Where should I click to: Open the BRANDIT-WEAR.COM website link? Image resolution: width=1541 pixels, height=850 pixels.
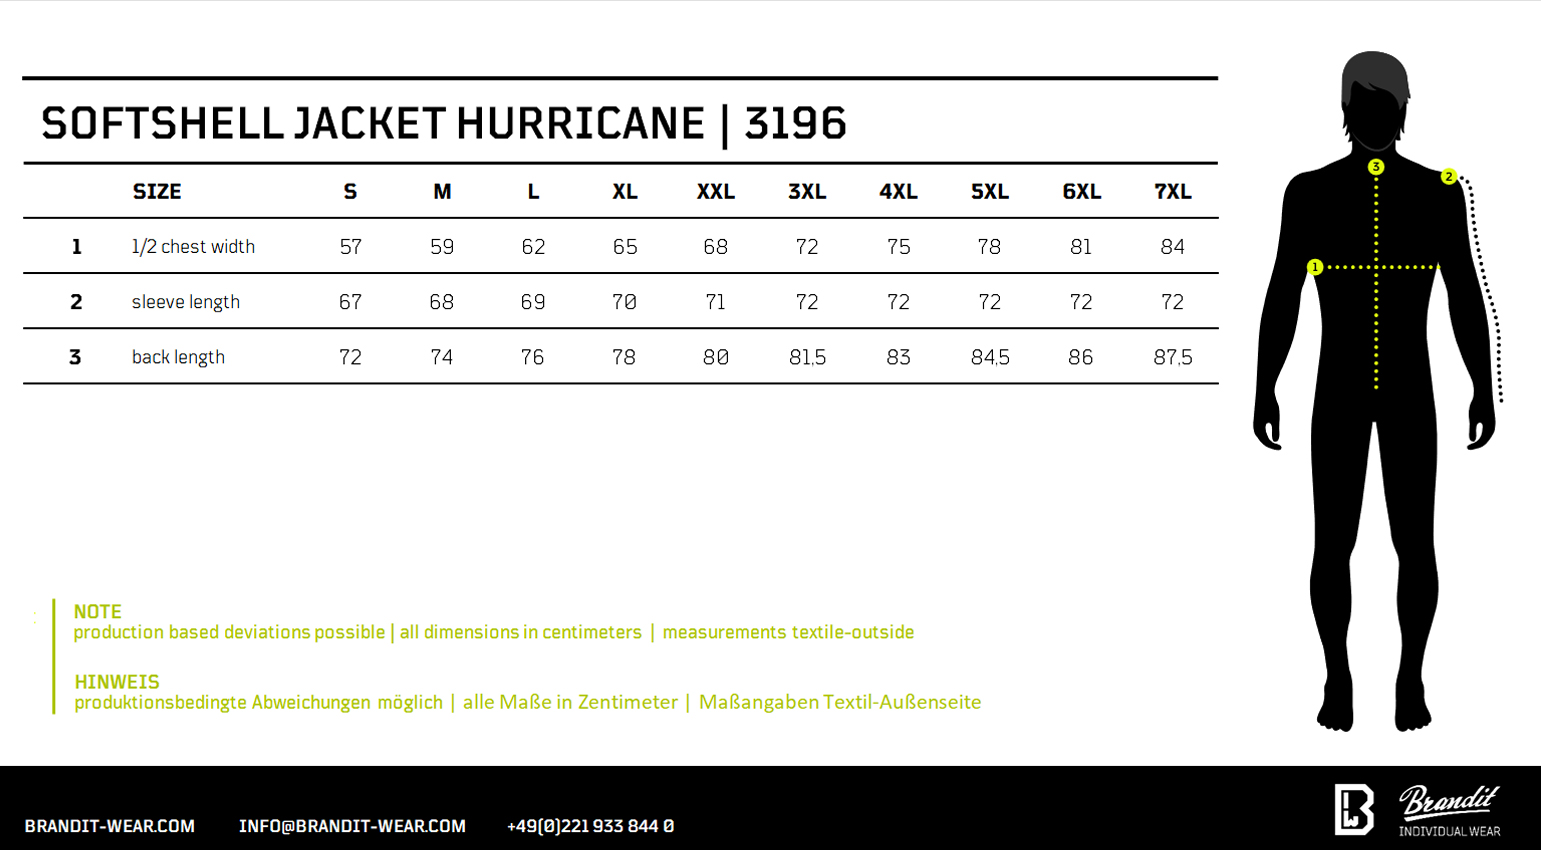pyautogui.click(x=110, y=826)
